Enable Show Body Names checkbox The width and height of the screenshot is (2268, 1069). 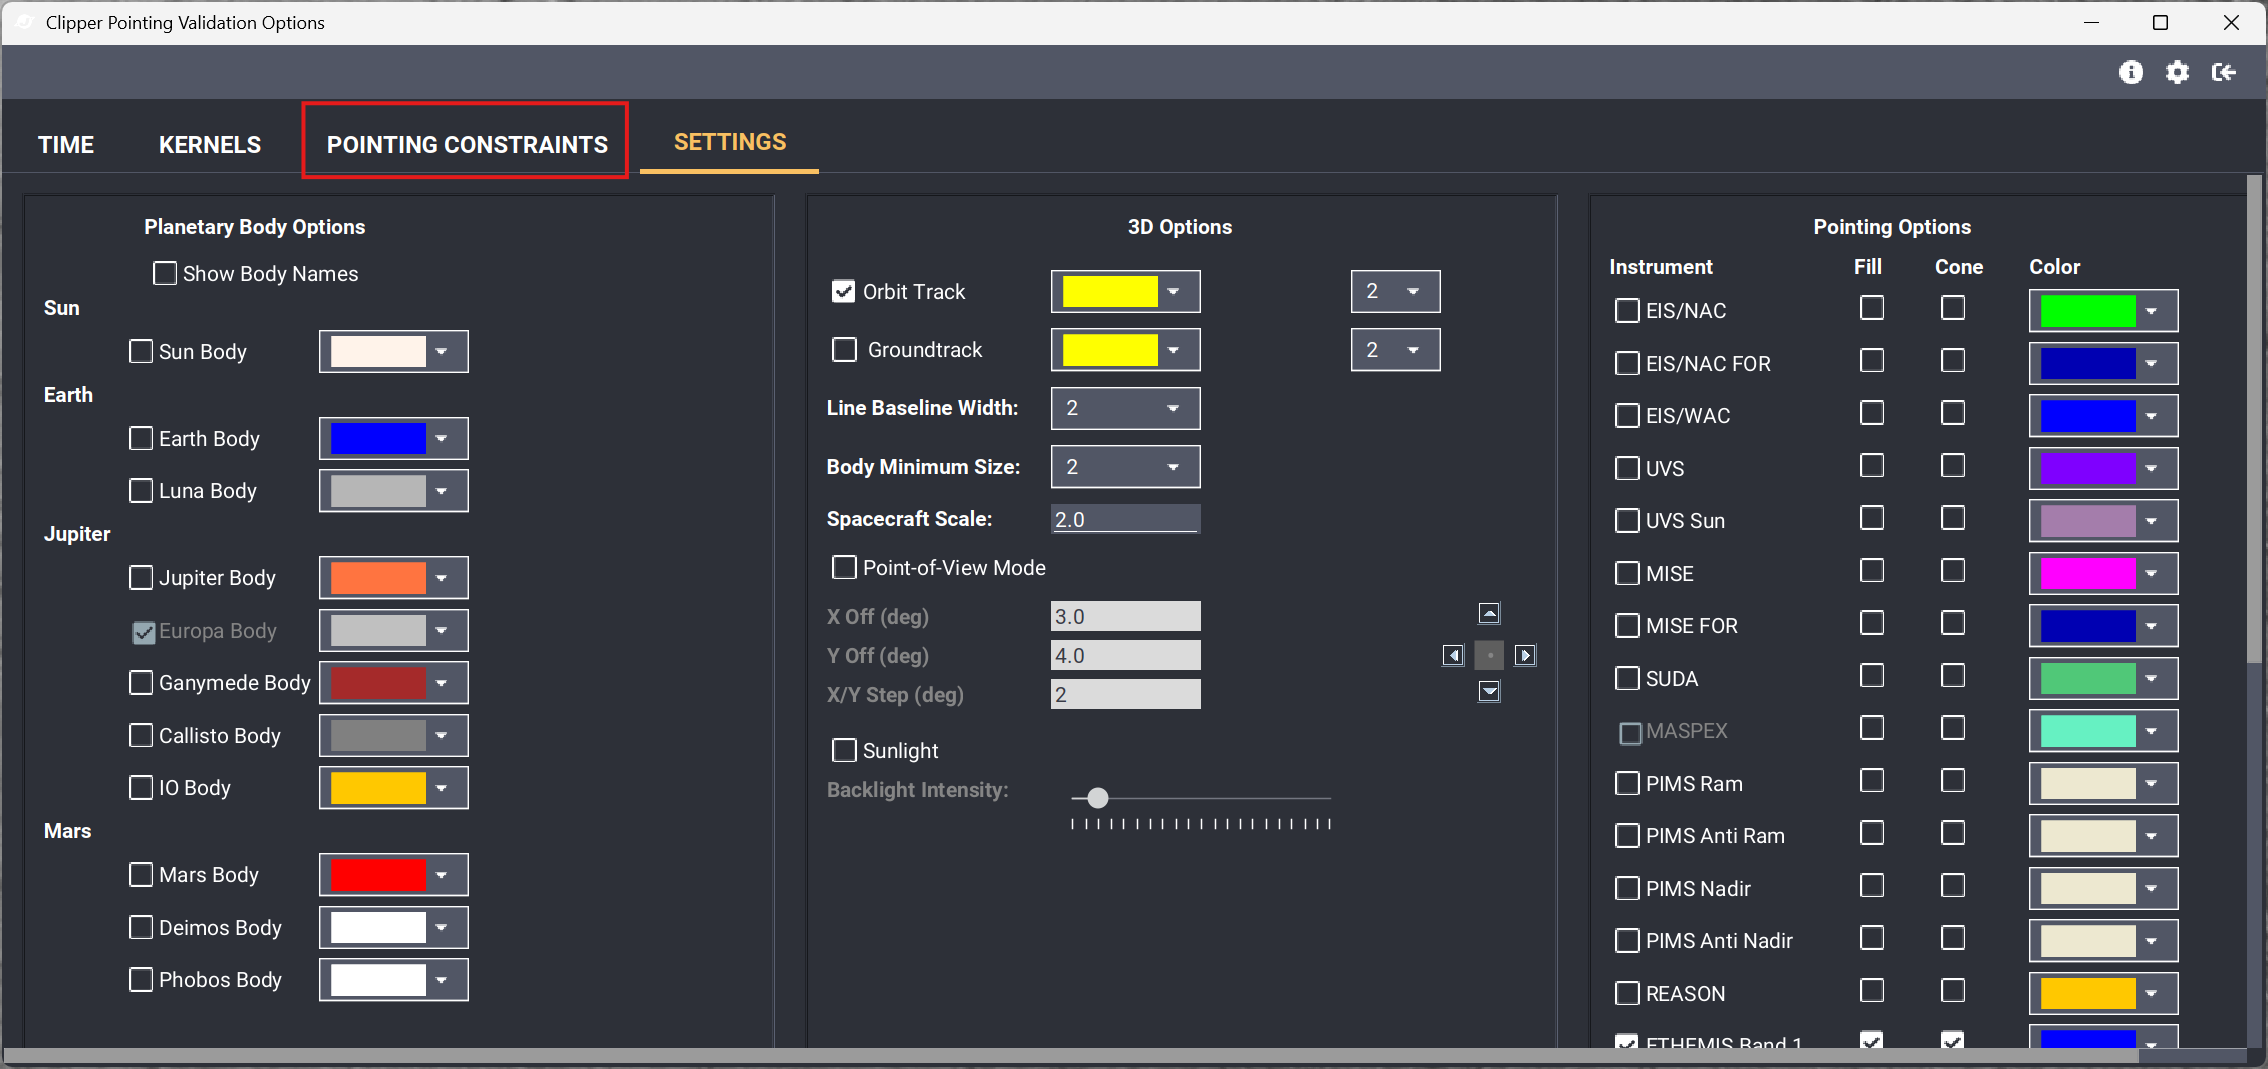[165, 273]
